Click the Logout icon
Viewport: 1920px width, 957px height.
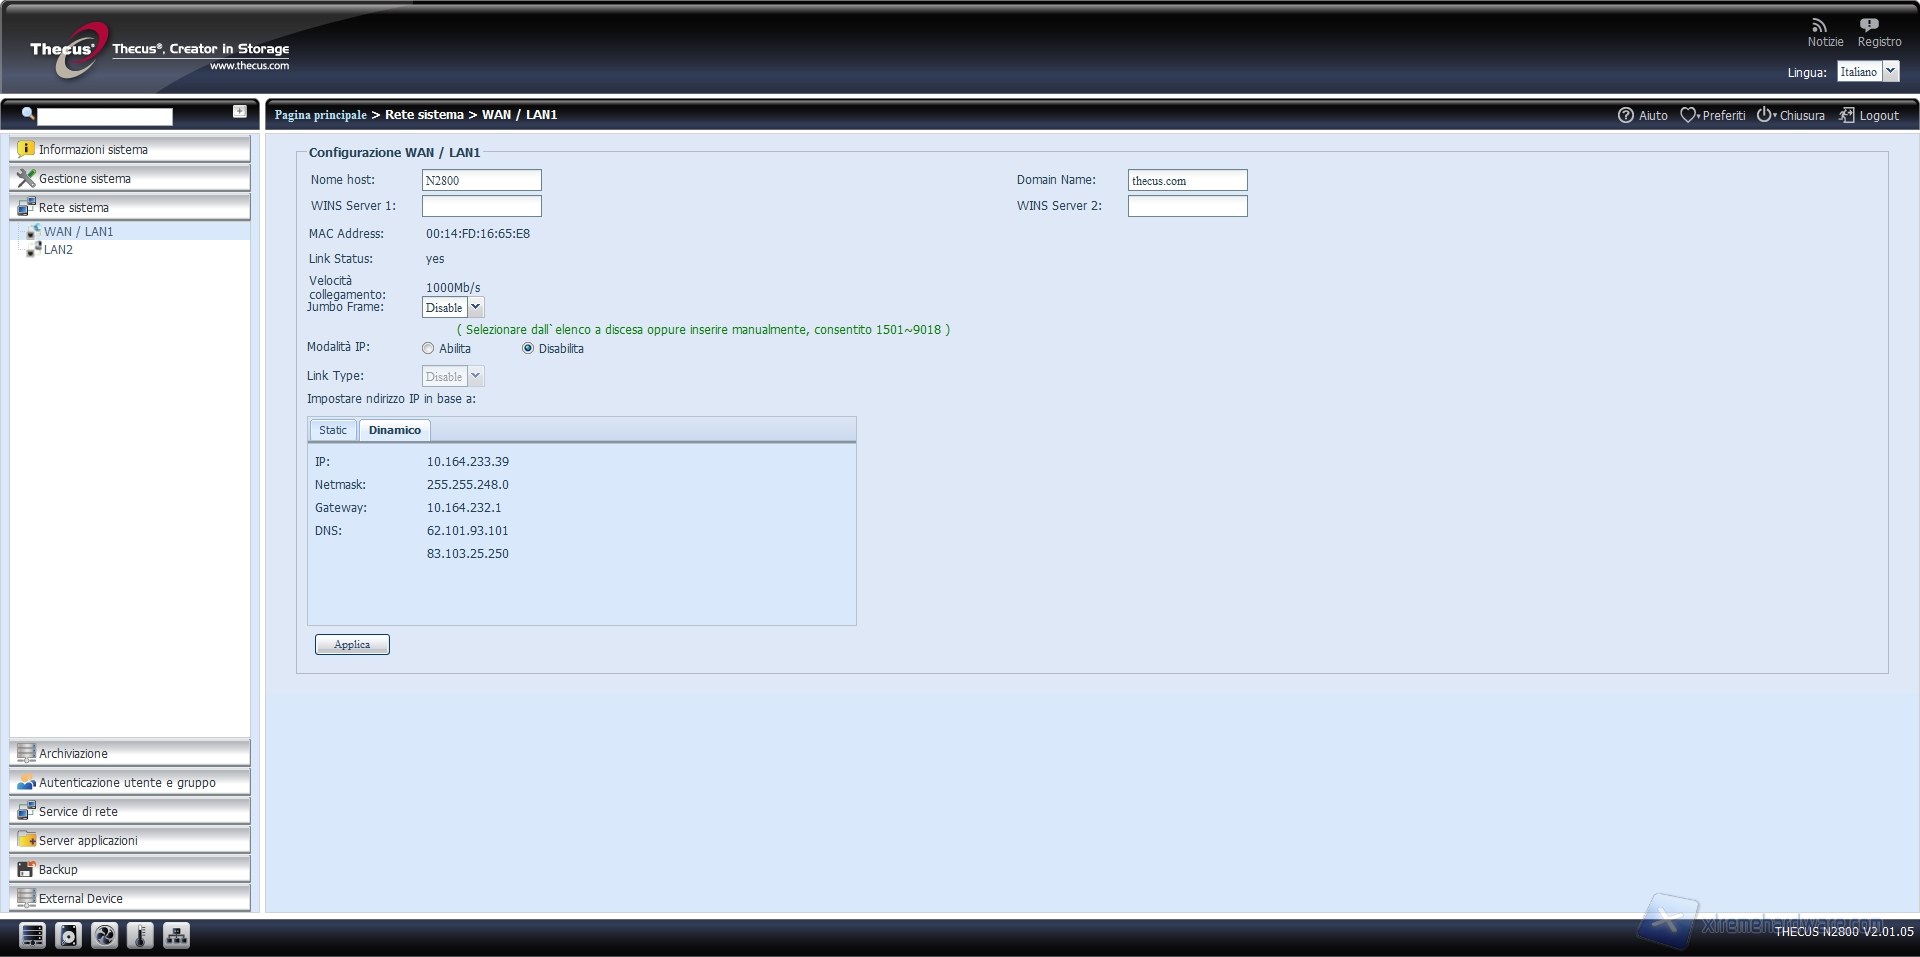(1847, 115)
